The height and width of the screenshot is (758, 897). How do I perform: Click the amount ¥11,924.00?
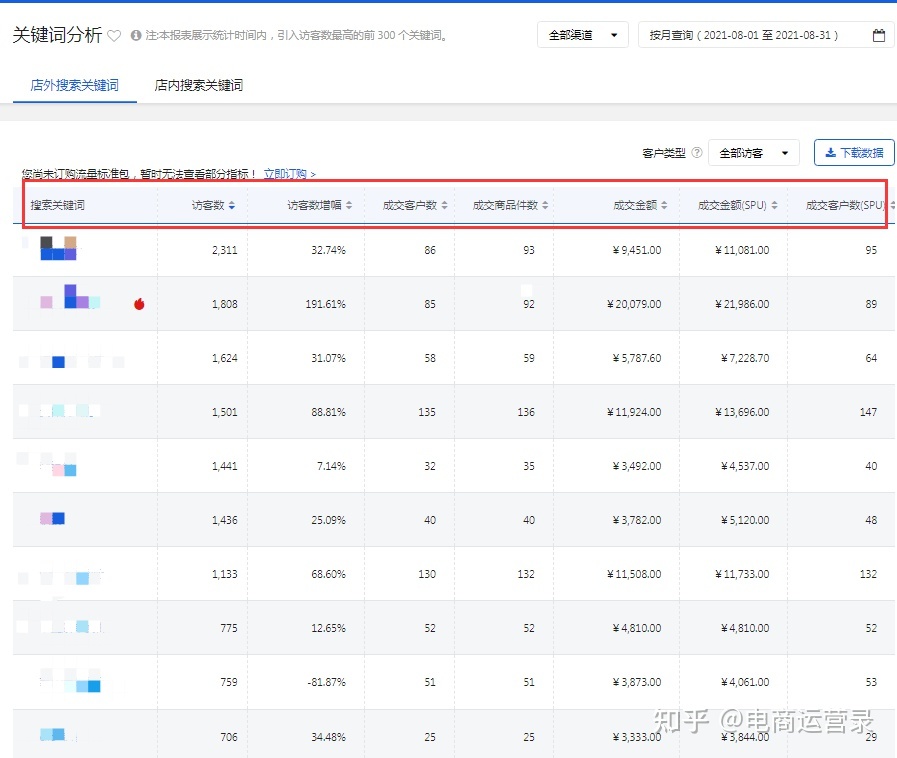coord(634,412)
